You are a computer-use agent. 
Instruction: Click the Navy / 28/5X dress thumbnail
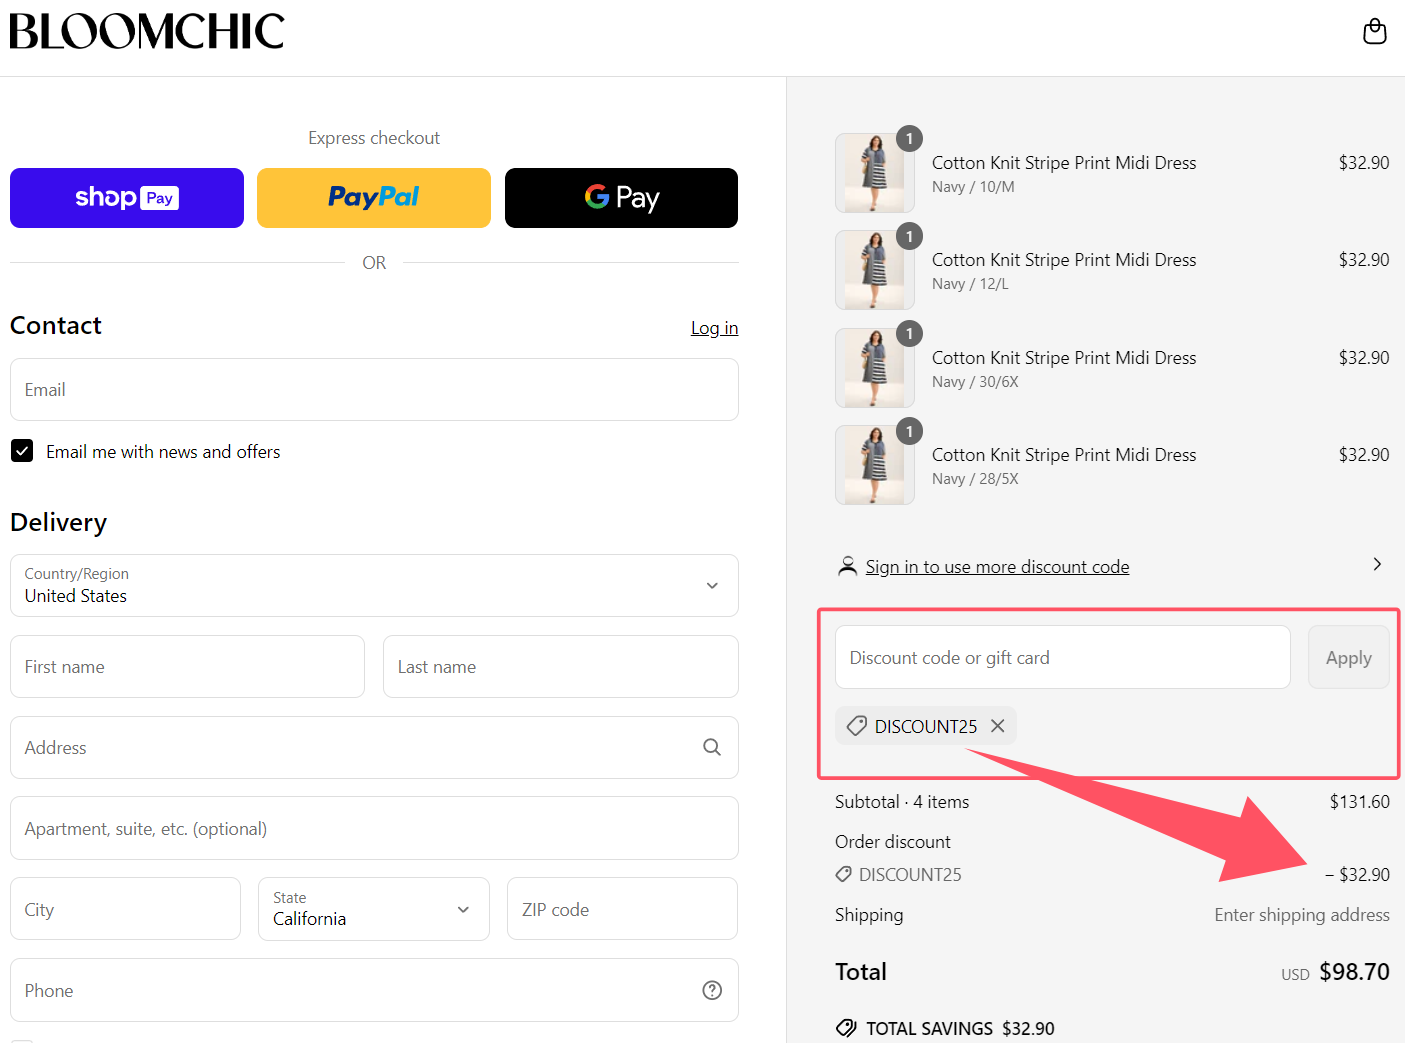click(875, 465)
